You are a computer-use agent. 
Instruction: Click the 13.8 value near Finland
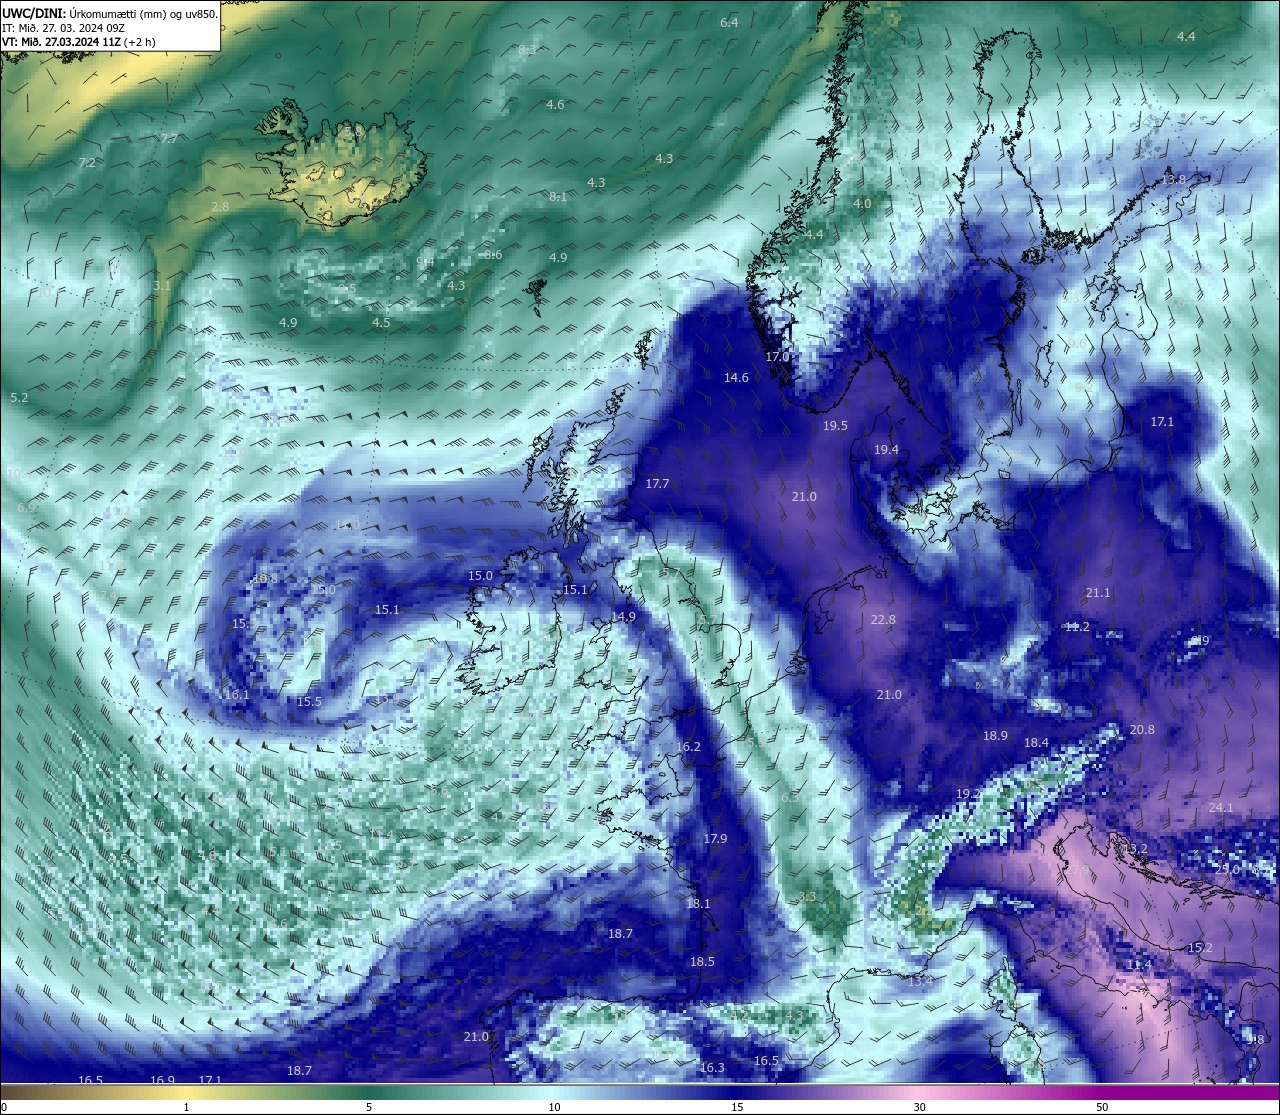(1173, 180)
